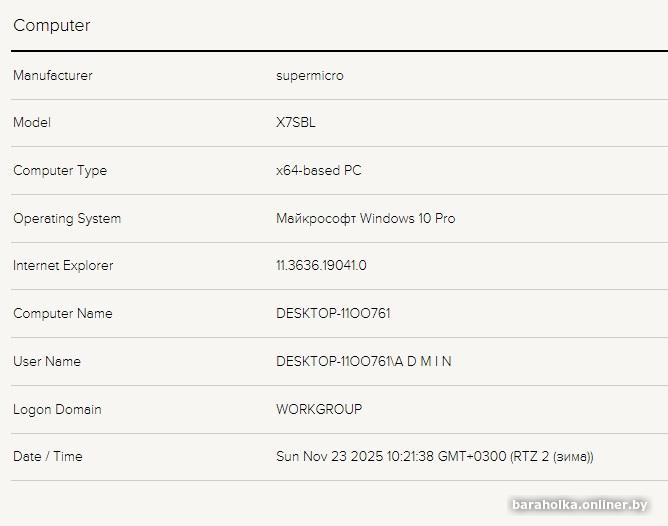668x526 pixels.
Task: Select the x64-based PC value
Action: (319, 171)
